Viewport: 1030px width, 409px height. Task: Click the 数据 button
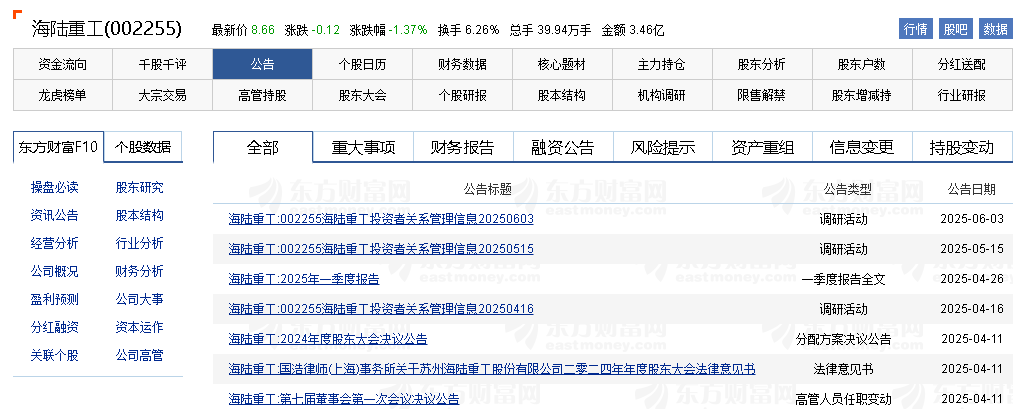996,29
